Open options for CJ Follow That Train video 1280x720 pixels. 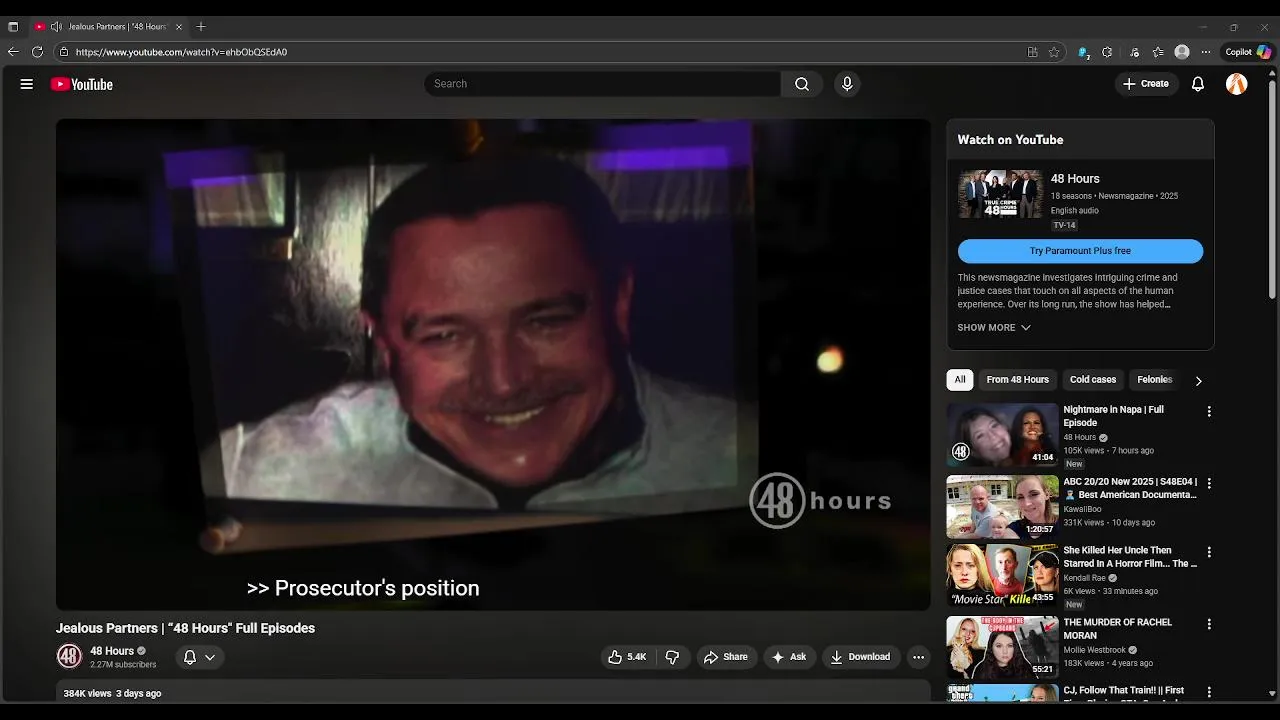click(1209, 692)
